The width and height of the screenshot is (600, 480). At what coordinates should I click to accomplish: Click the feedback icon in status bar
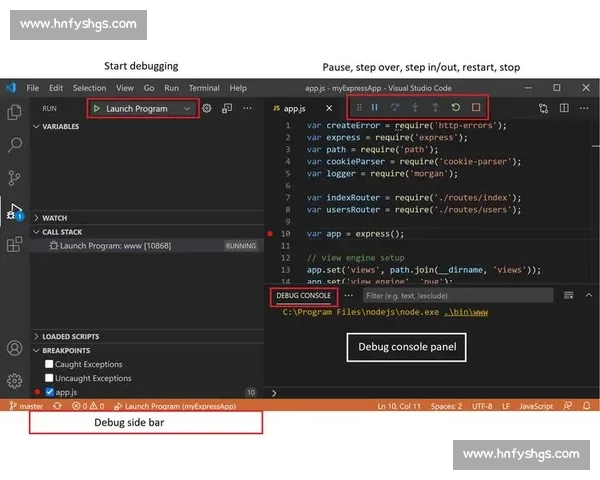point(568,406)
